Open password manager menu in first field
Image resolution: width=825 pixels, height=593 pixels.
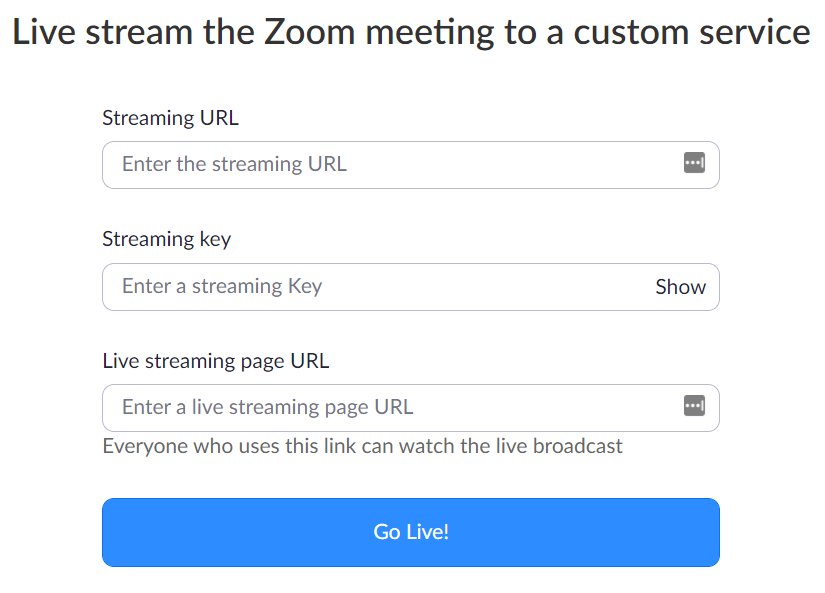click(x=694, y=163)
